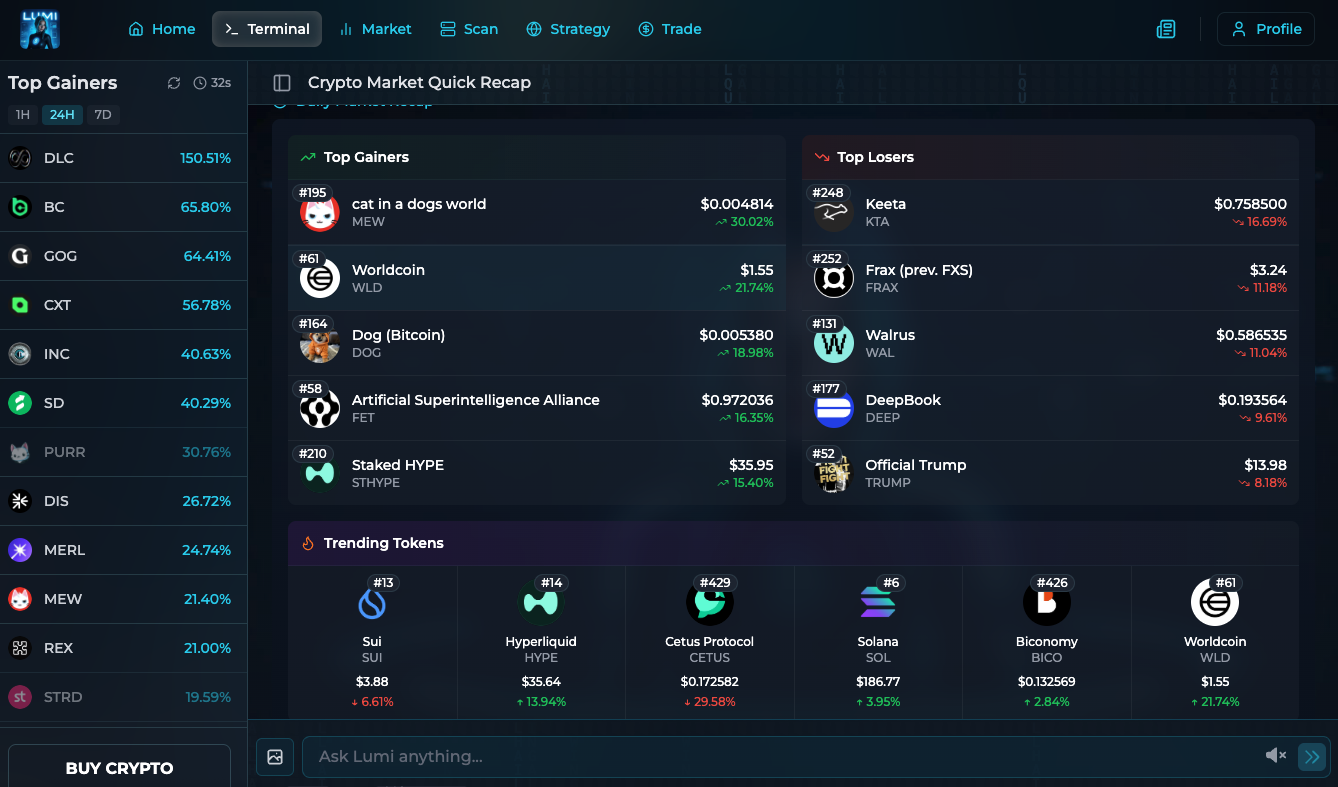The width and height of the screenshot is (1338, 787).
Task: Click the Worldcoin logo in Top Gainers
Action: click(320, 278)
